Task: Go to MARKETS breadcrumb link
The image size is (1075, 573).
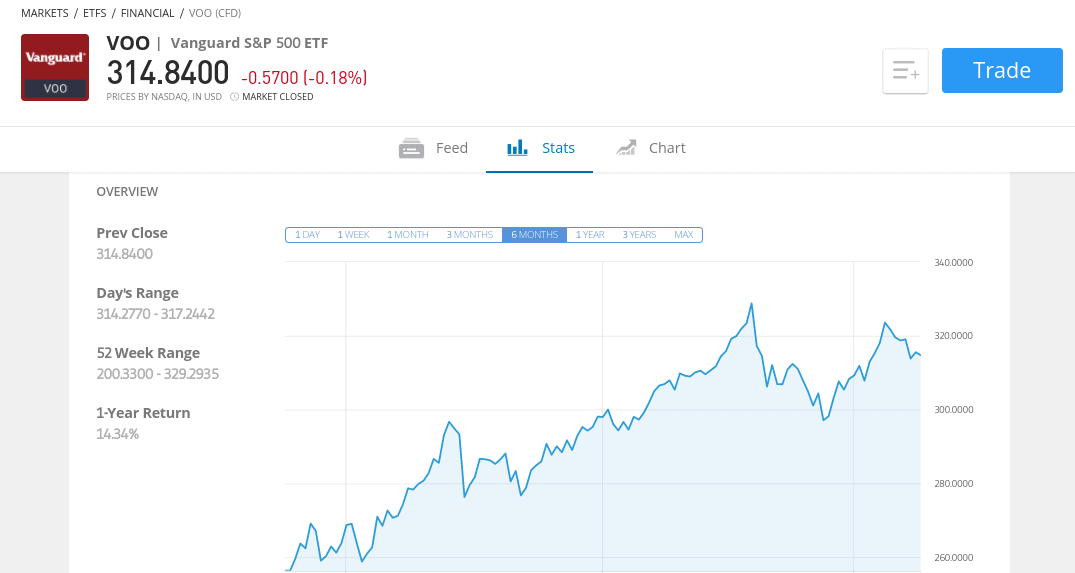Action: [x=45, y=13]
